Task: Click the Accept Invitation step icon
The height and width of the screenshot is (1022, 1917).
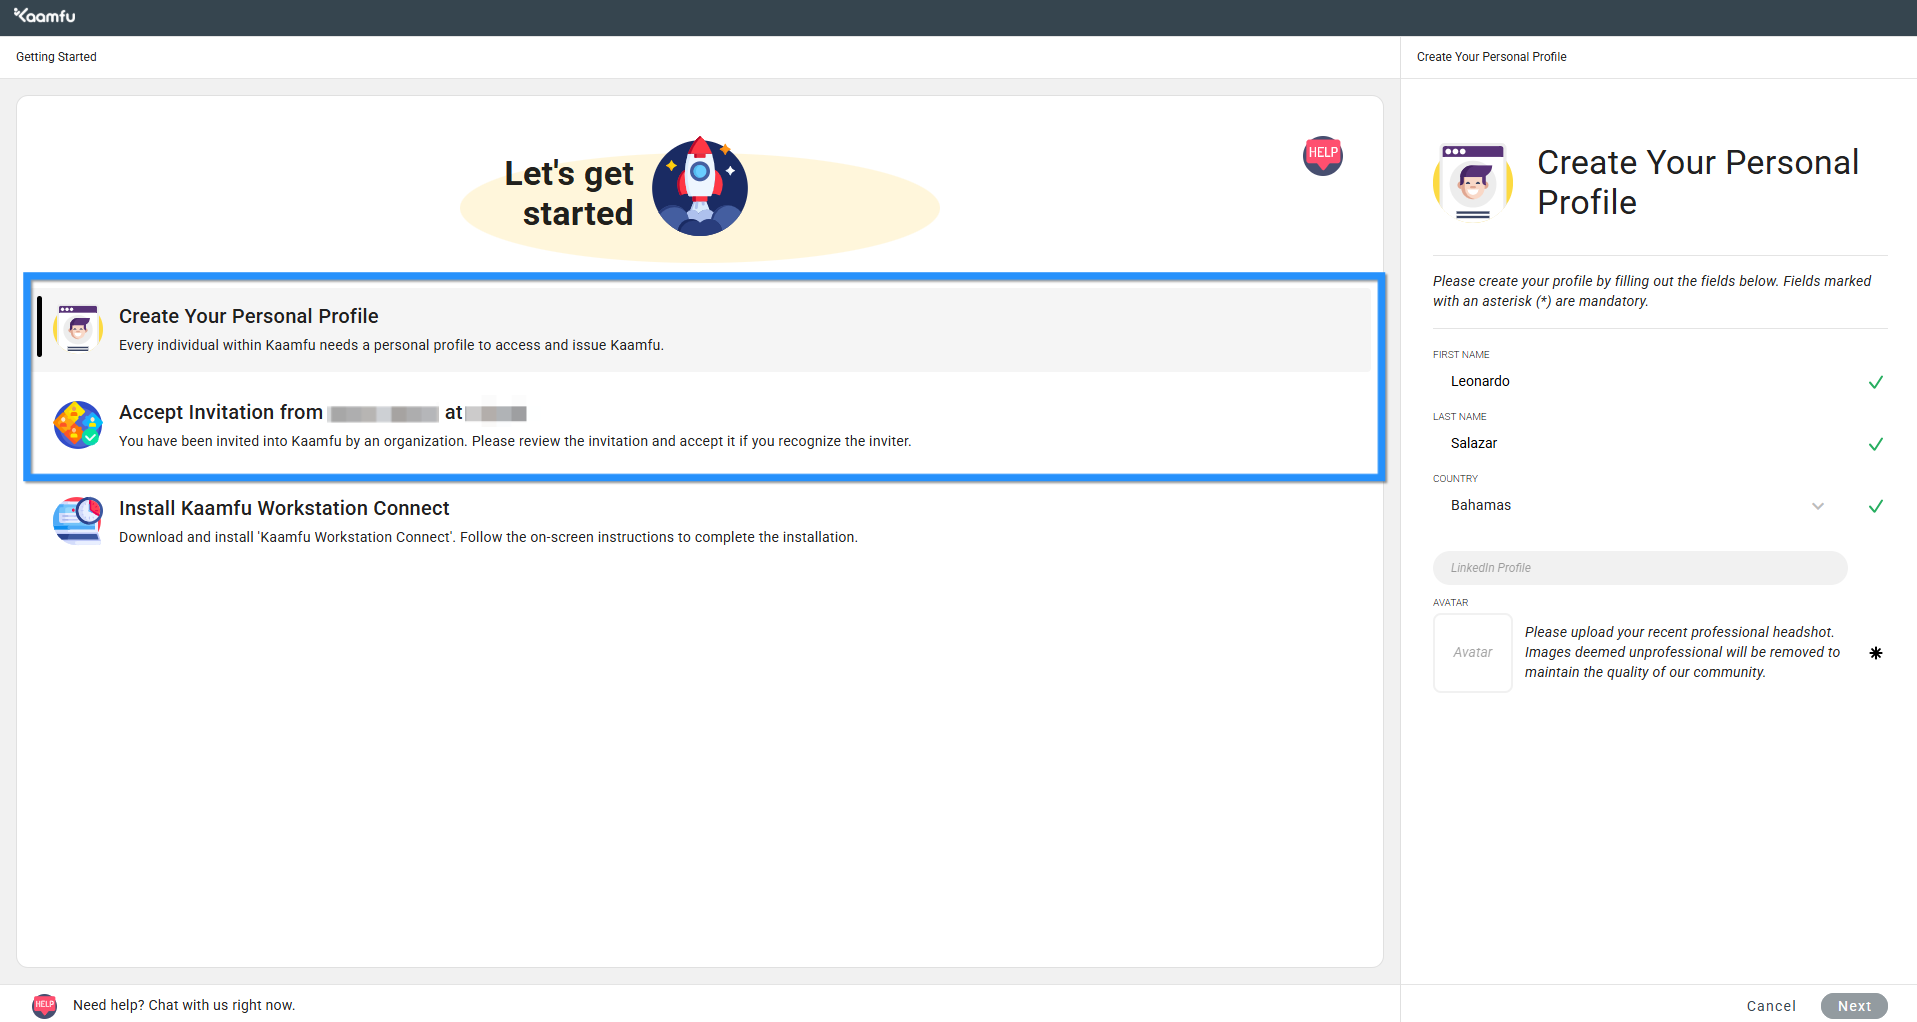Action: pyautogui.click(x=78, y=425)
